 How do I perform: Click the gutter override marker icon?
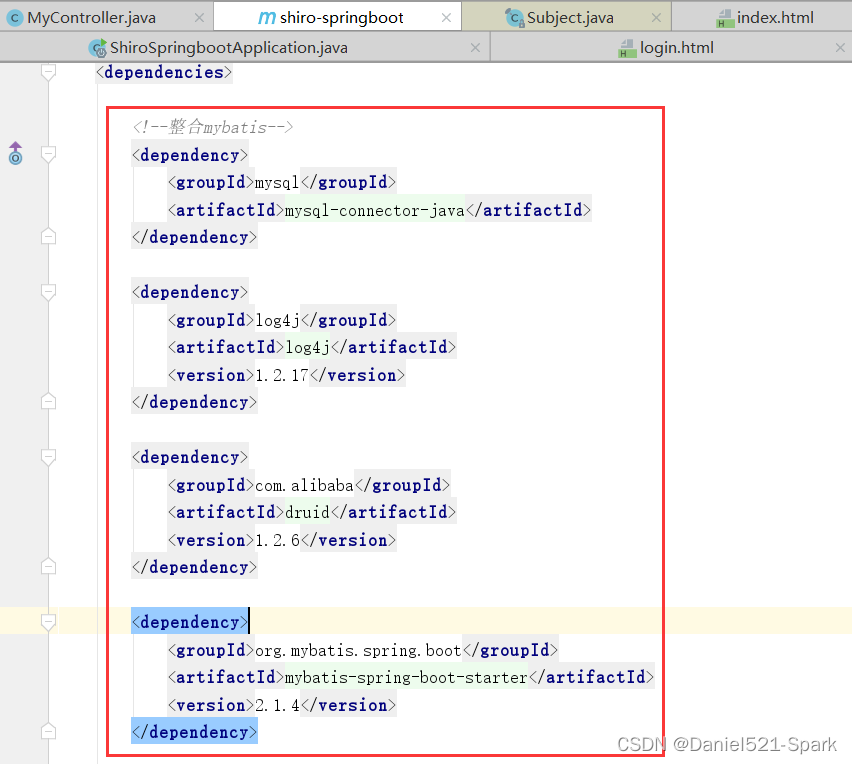click(x=15, y=153)
